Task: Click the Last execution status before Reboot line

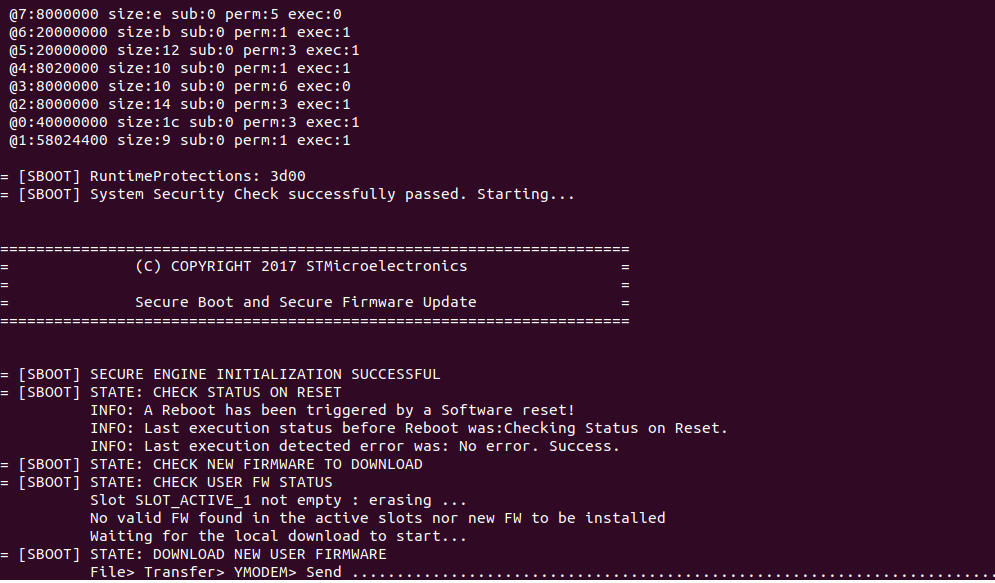Action: (409, 428)
